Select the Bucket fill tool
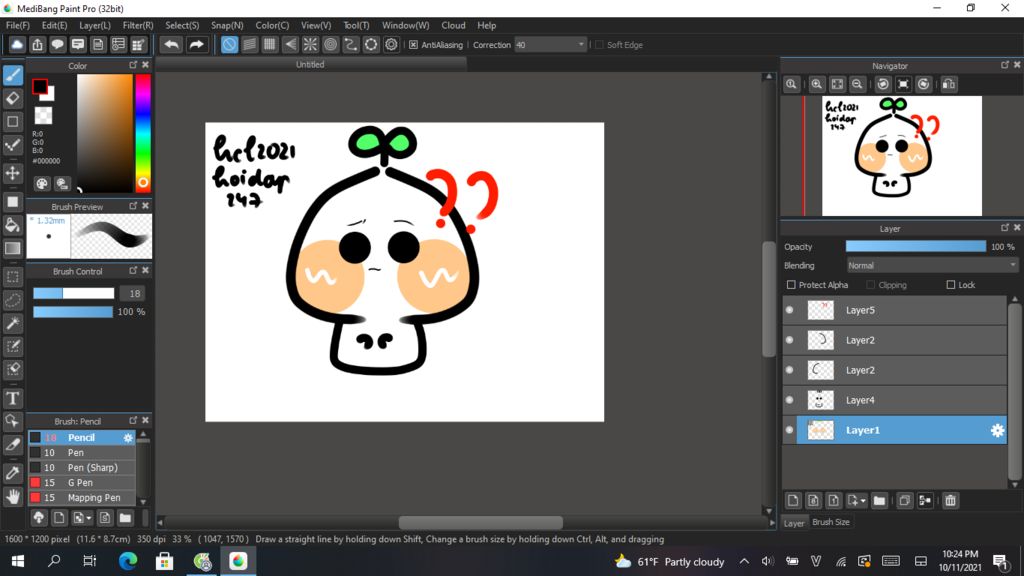The image size is (1024, 576). click(13, 225)
